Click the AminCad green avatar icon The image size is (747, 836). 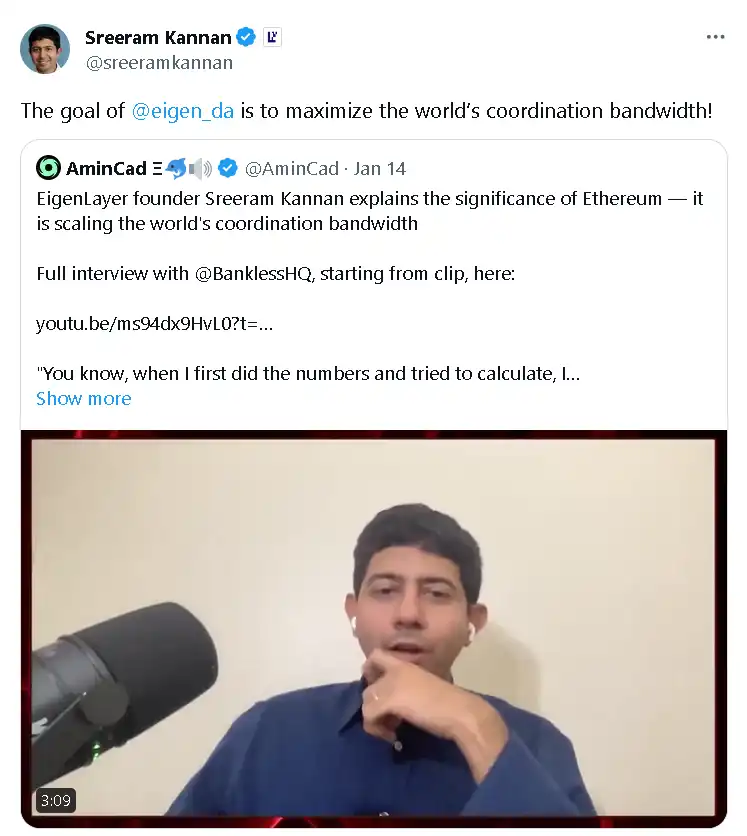pyautogui.click(x=48, y=168)
